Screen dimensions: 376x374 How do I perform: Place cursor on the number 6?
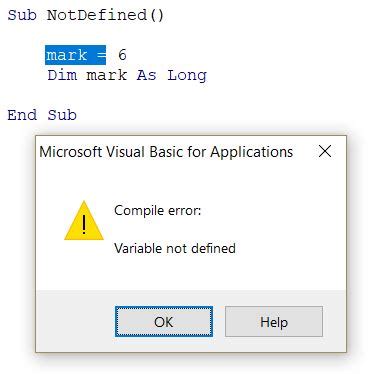(x=122, y=55)
